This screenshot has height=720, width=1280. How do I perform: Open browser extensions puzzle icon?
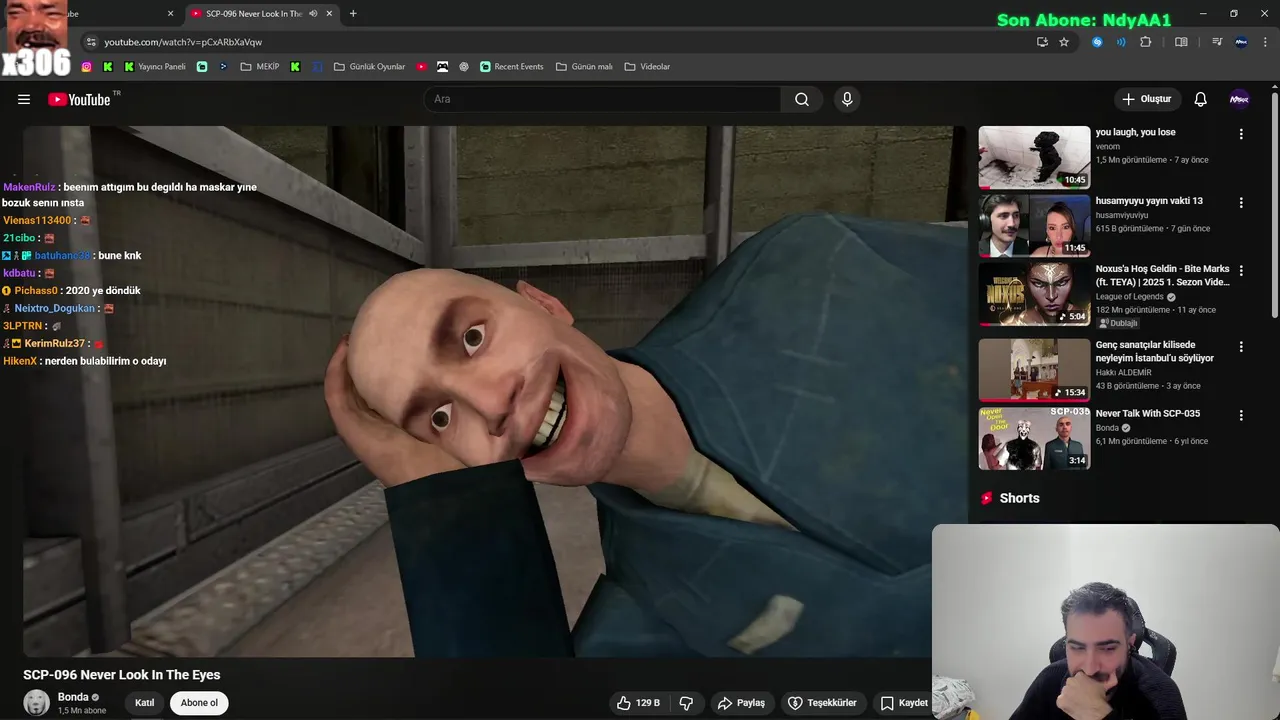point(1146,42)
